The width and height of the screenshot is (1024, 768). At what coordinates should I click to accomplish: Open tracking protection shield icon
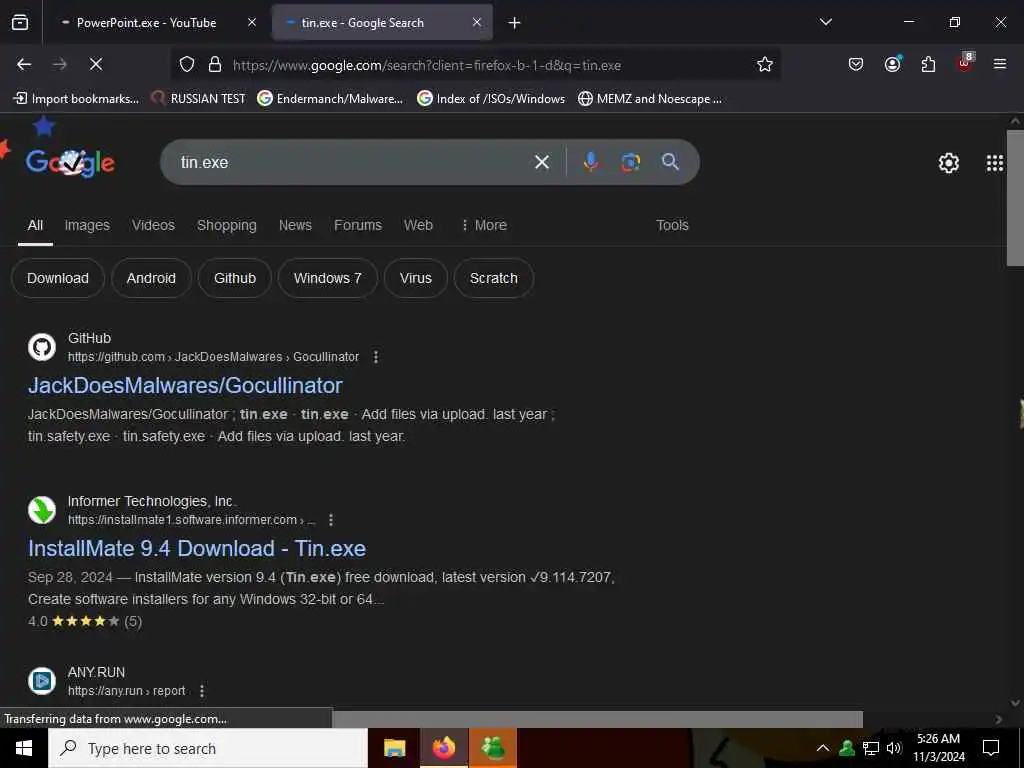187,64
